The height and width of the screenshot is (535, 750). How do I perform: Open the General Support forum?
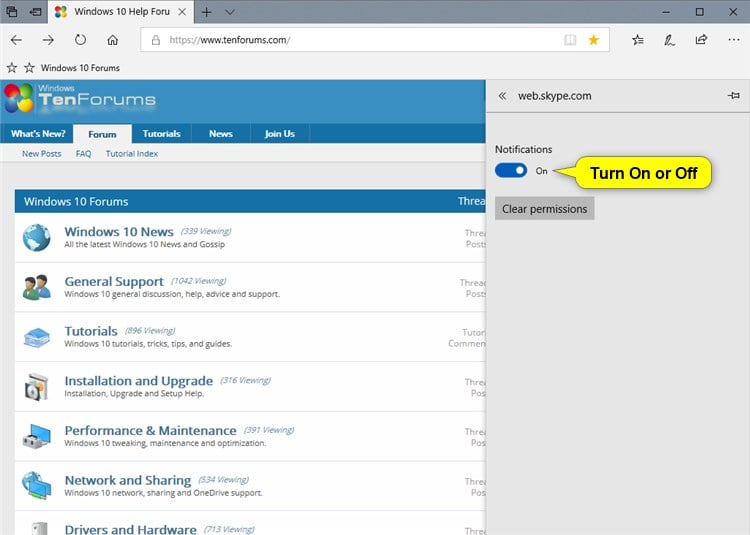[x=114, y=282]
